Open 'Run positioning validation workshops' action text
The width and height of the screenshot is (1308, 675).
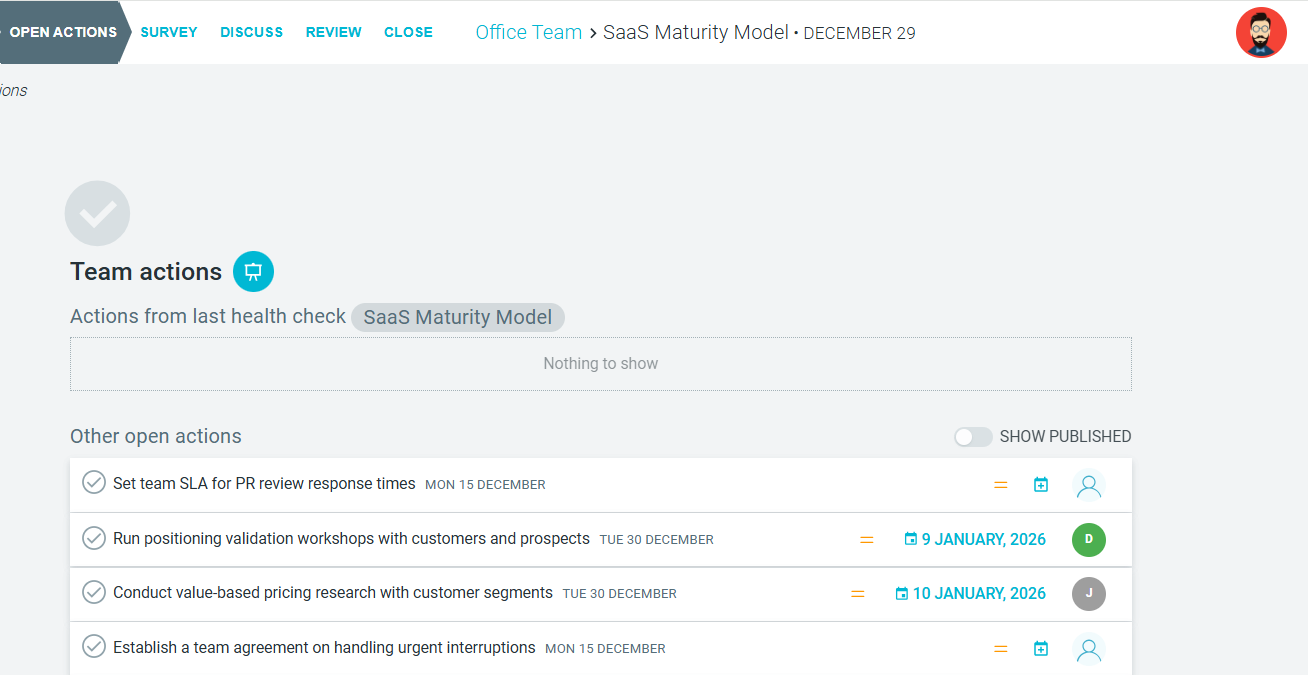[351, 539]
